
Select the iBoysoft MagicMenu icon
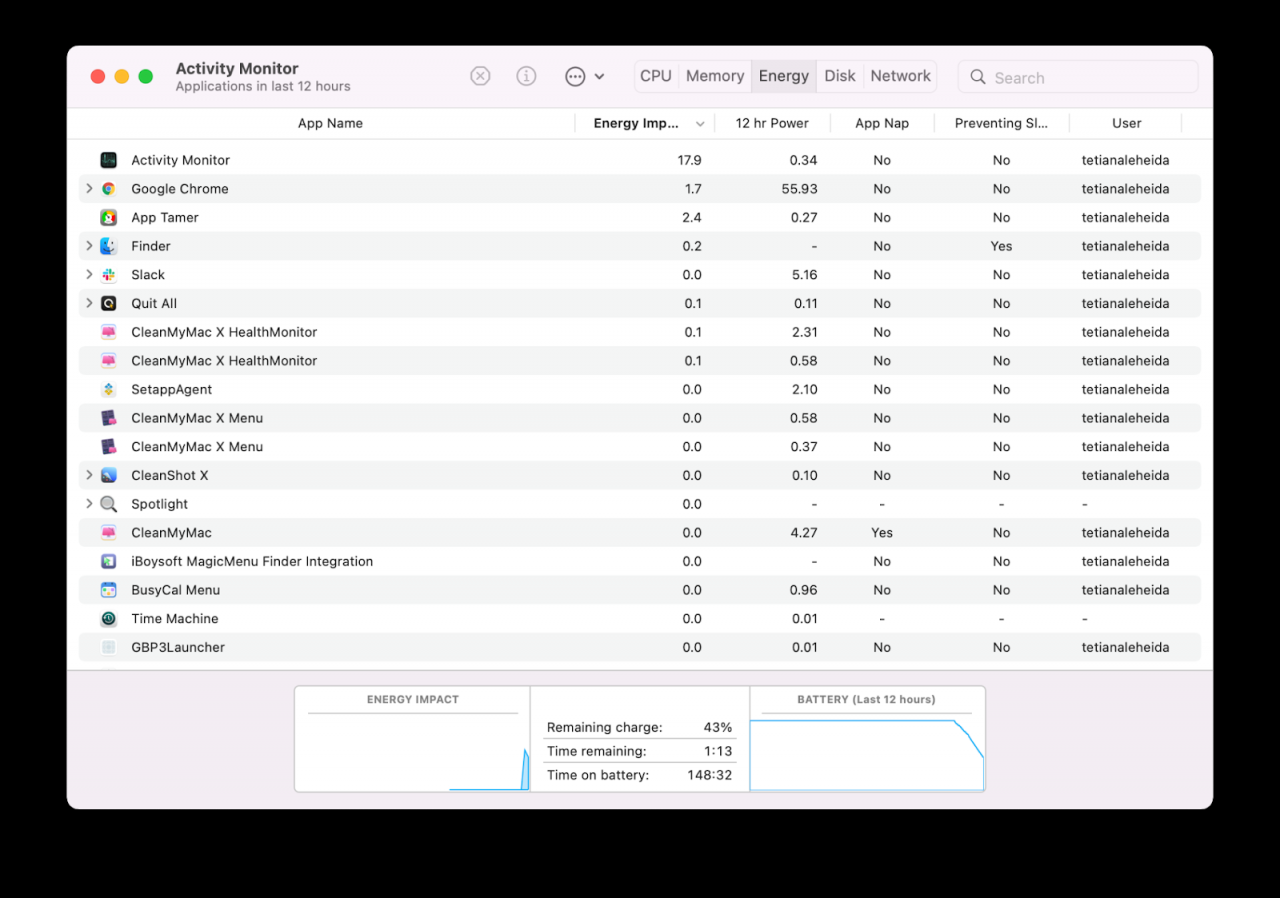pos(109,562)
